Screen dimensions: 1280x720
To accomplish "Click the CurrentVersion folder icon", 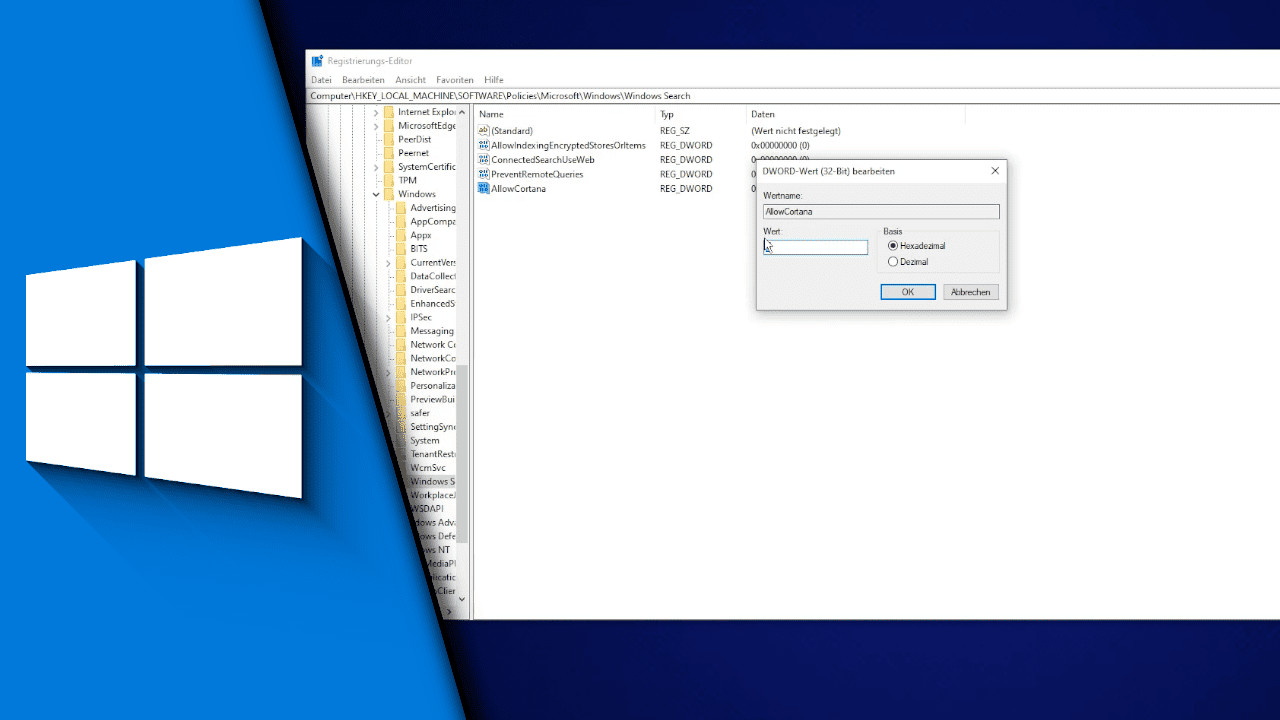I will point(401,263).
